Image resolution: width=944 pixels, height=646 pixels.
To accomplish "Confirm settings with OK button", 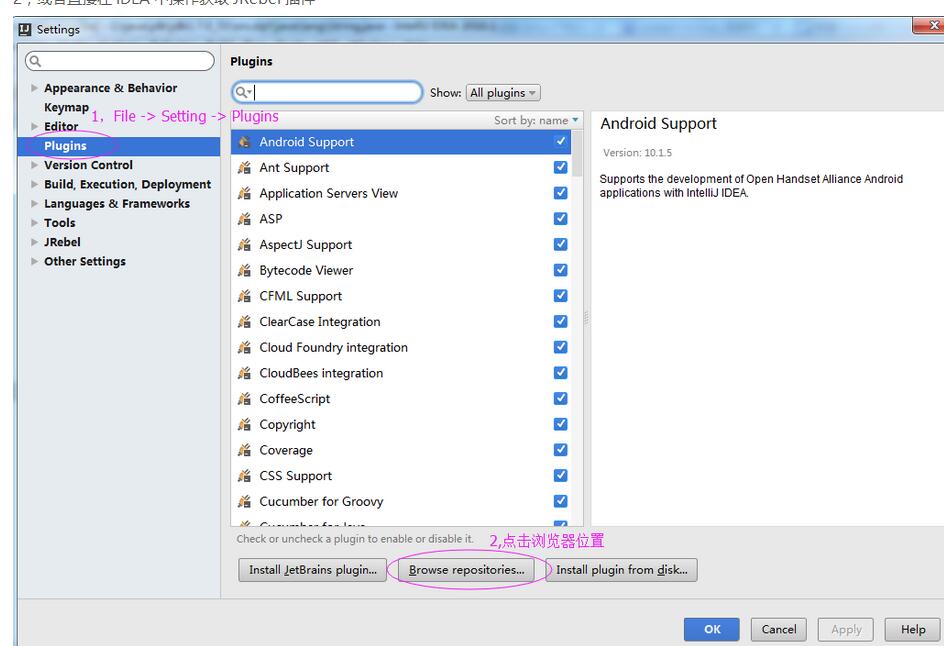I will [712, 629].
